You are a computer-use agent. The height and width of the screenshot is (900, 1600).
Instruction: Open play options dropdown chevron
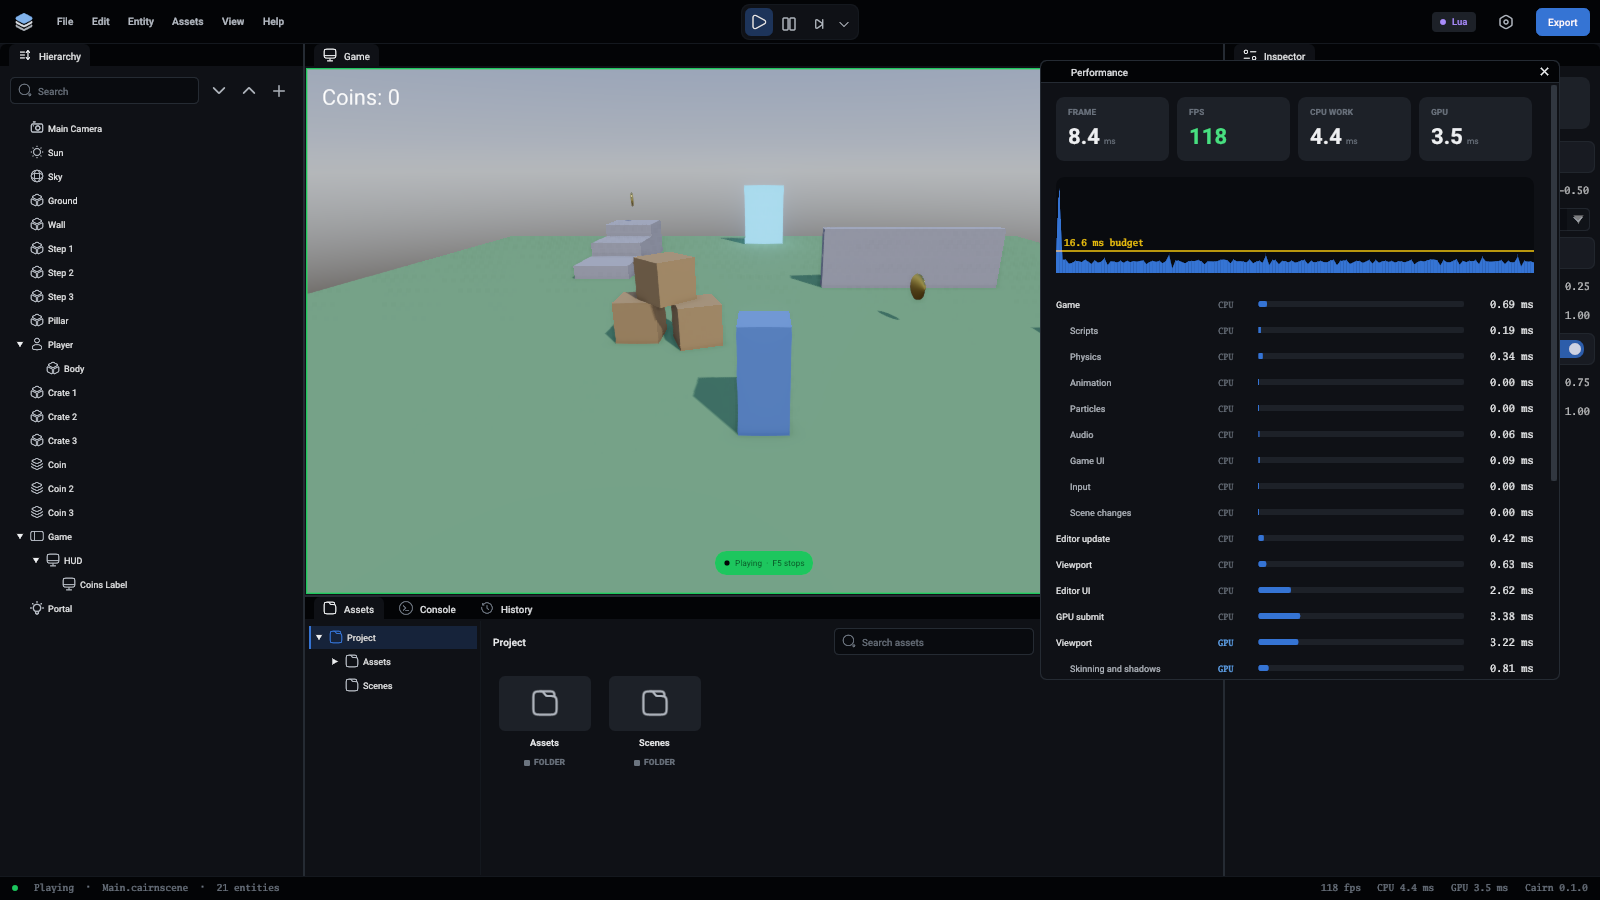click(x=844, y=24)
